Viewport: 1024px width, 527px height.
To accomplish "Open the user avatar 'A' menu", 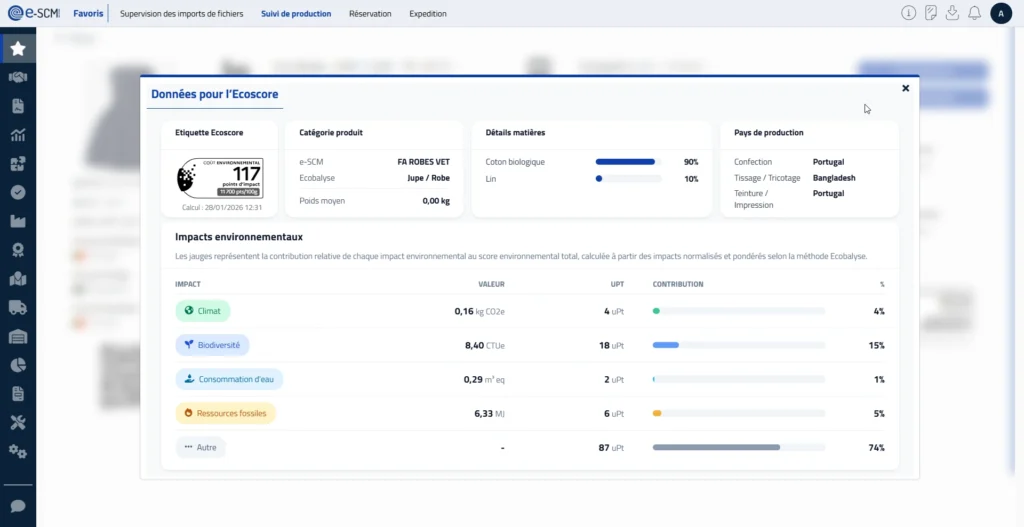I will 1001,13.
